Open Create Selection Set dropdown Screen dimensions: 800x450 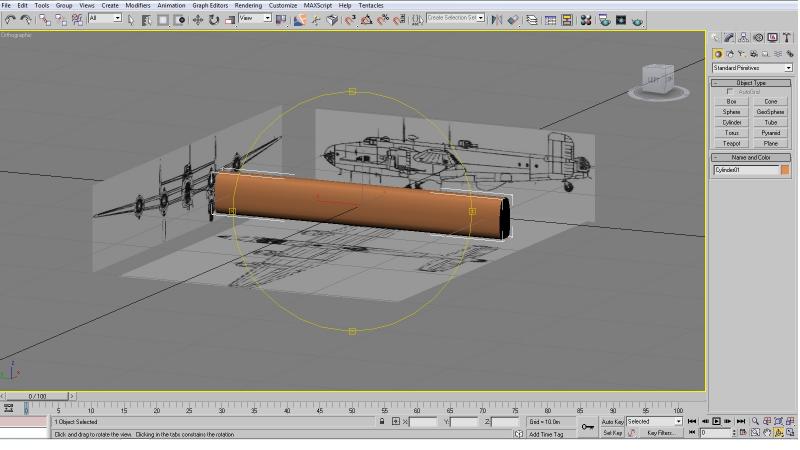(x=455, y=18)
